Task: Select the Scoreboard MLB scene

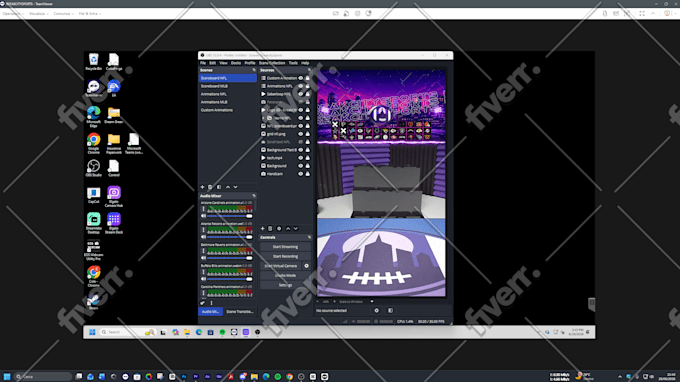Action: tap(228, 86)
